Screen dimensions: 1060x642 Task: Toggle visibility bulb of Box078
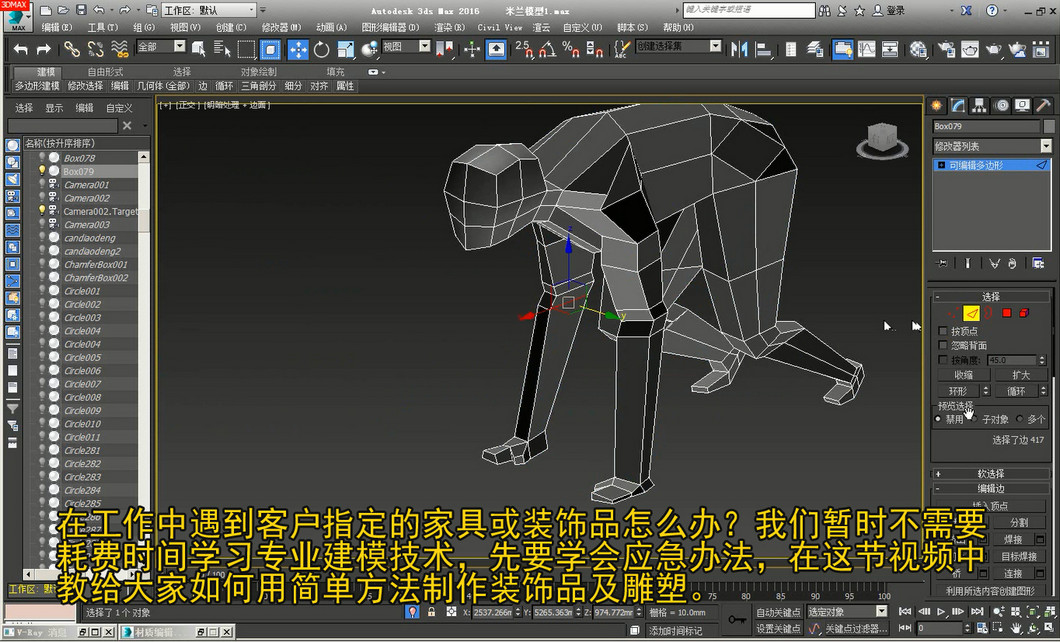[x=42, y=157]
